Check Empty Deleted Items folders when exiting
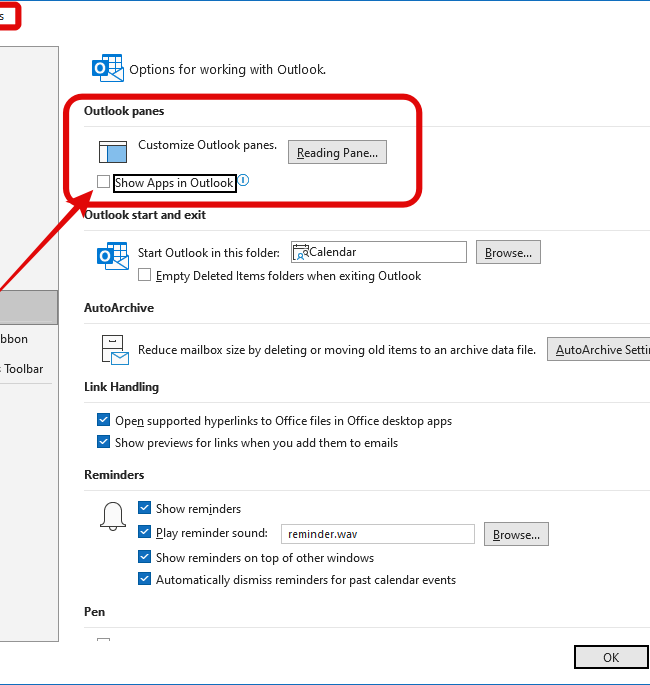 145,275
